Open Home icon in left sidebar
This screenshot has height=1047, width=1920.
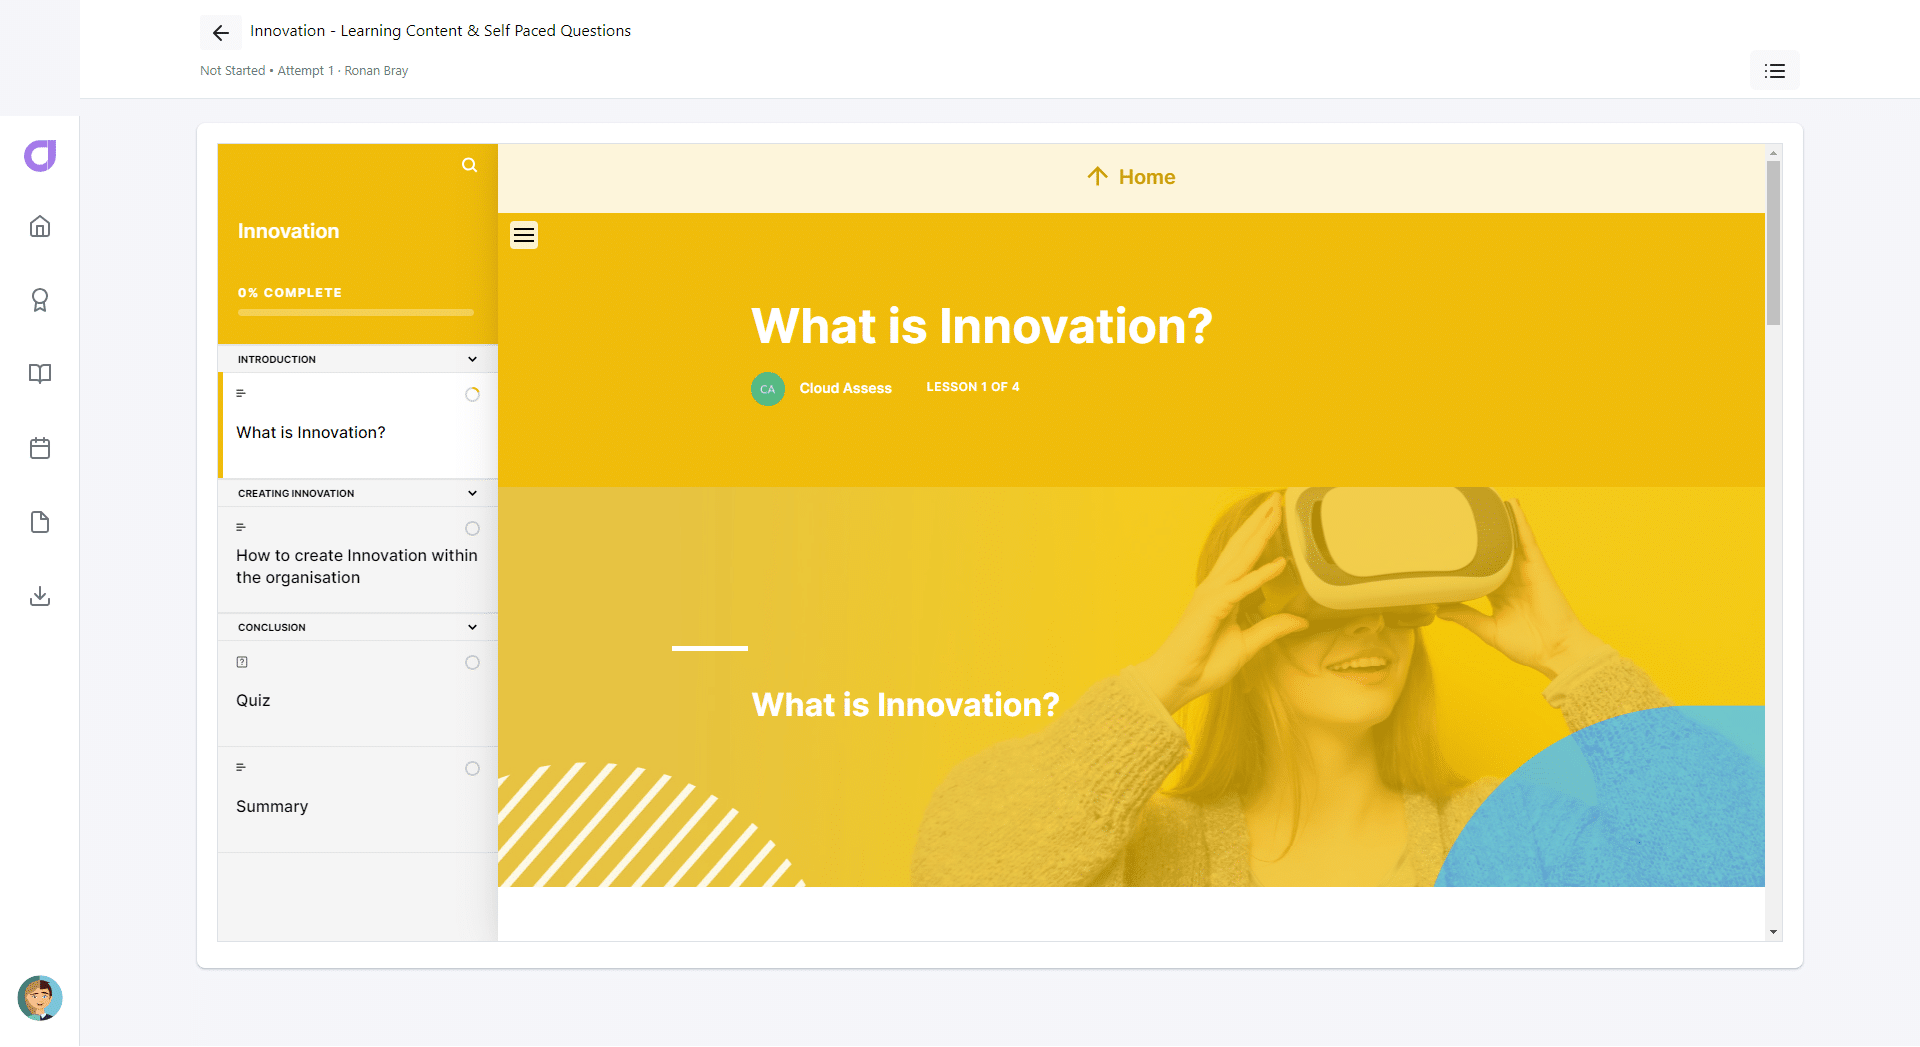40,226
